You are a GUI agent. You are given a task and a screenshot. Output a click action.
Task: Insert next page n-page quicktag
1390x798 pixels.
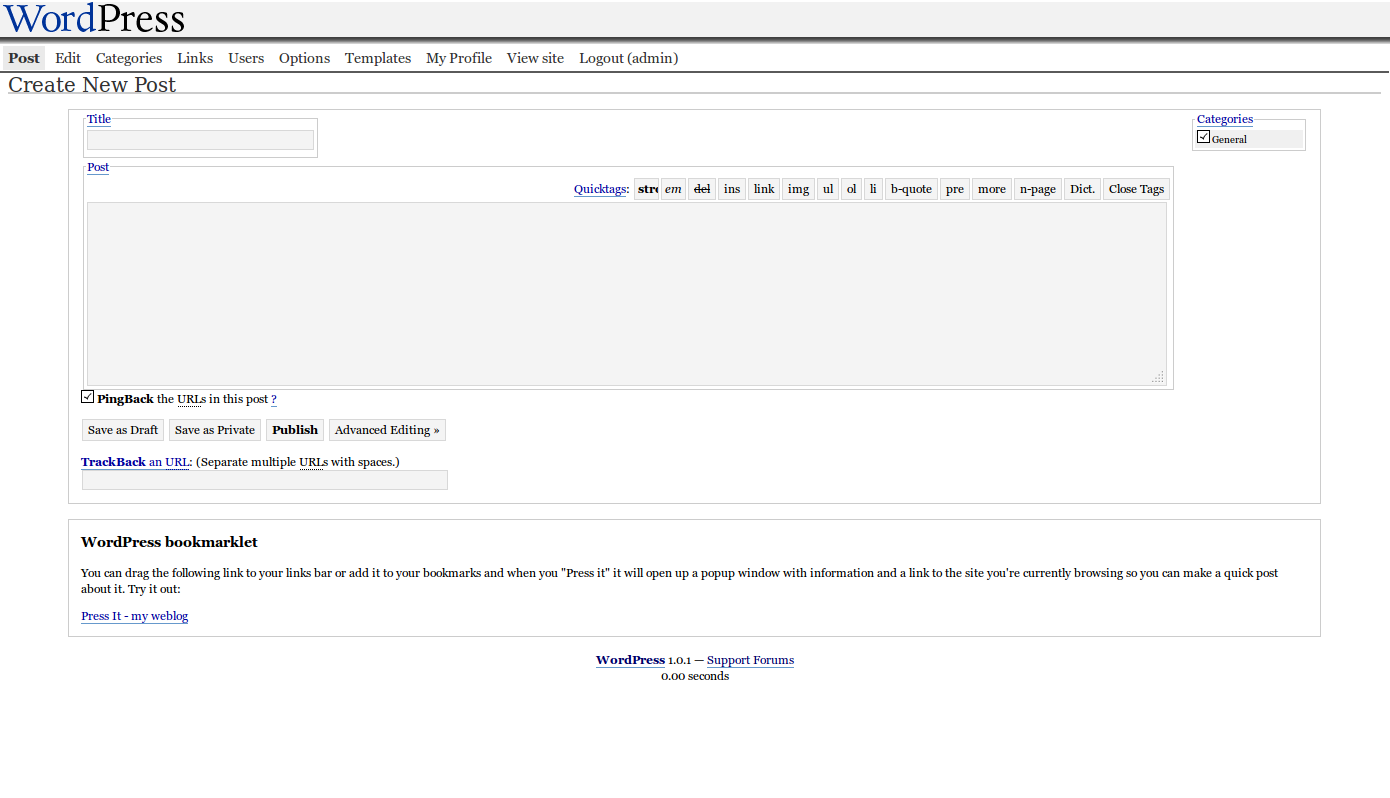pos(1038,189)
